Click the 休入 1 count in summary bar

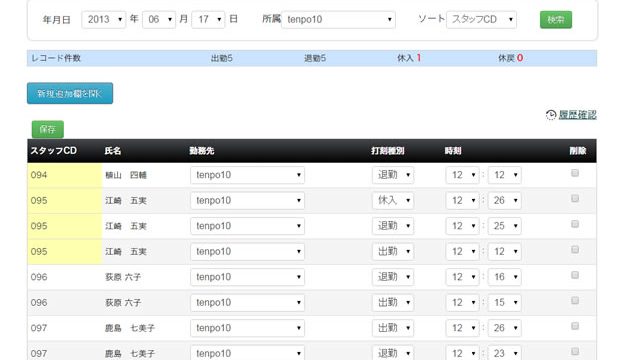click(409, 58)
